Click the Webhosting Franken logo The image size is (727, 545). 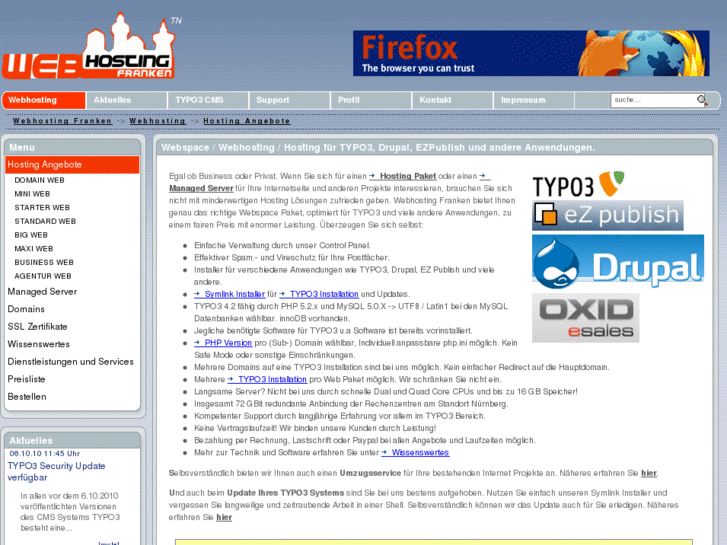coord(89,47)
